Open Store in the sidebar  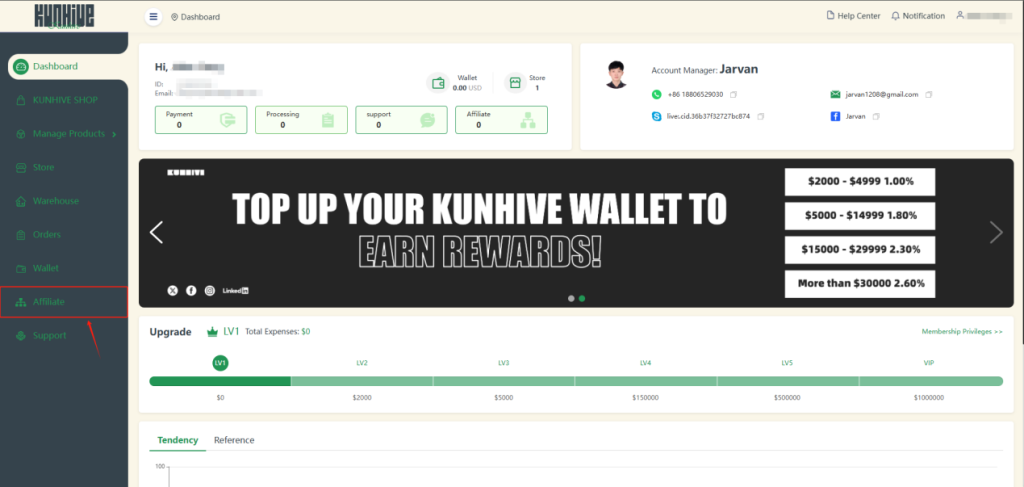(64, 167)
